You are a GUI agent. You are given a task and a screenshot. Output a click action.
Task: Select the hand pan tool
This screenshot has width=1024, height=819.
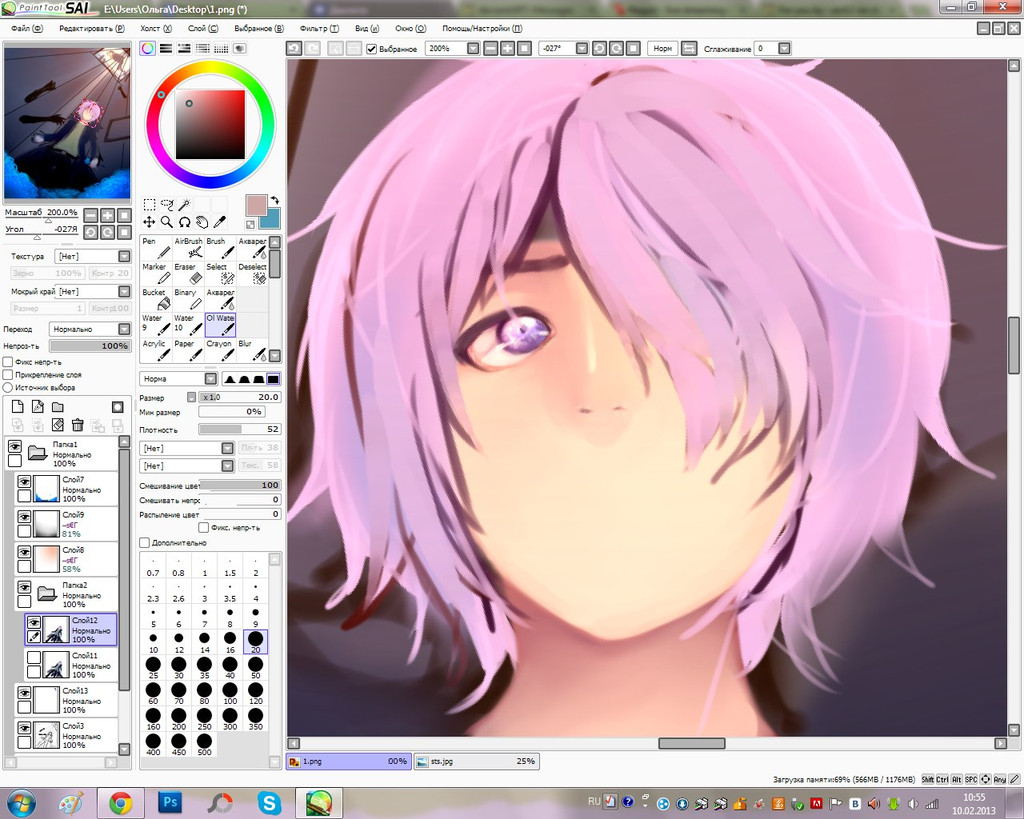coord(202,222)
